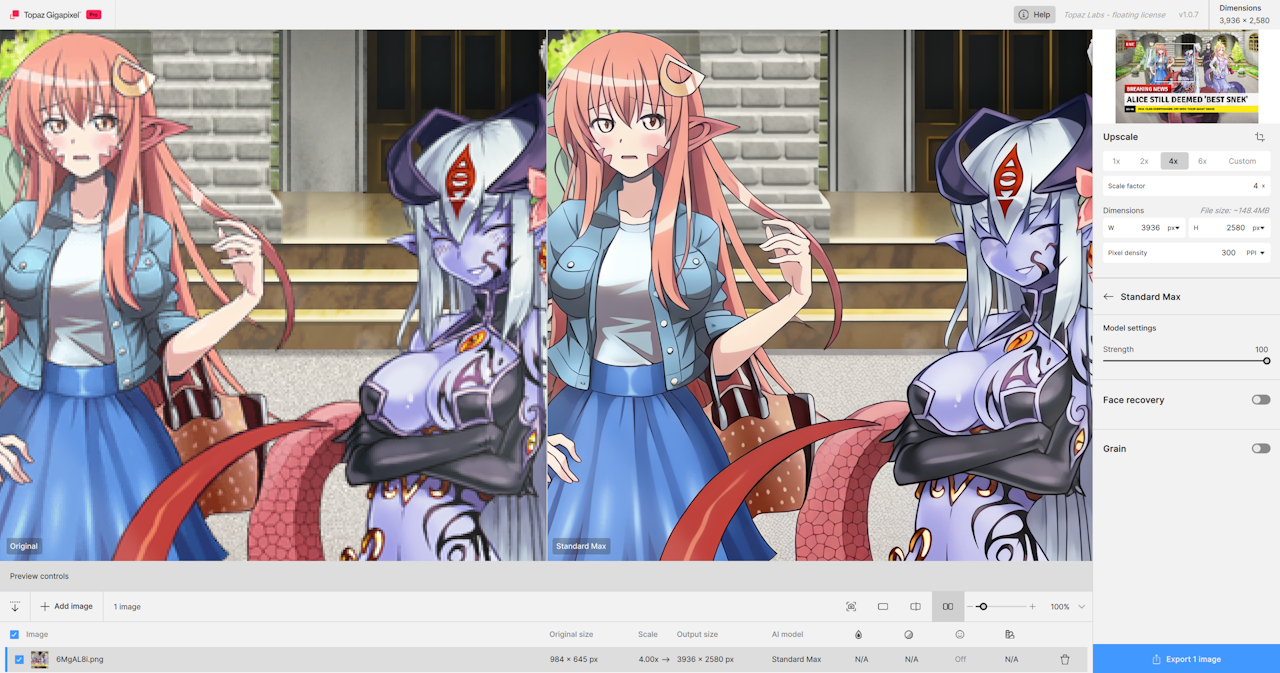Click the Topaz Gigapixel logo icon
The height and width of the screenshot is (673, 1280).
pos(14,15)
